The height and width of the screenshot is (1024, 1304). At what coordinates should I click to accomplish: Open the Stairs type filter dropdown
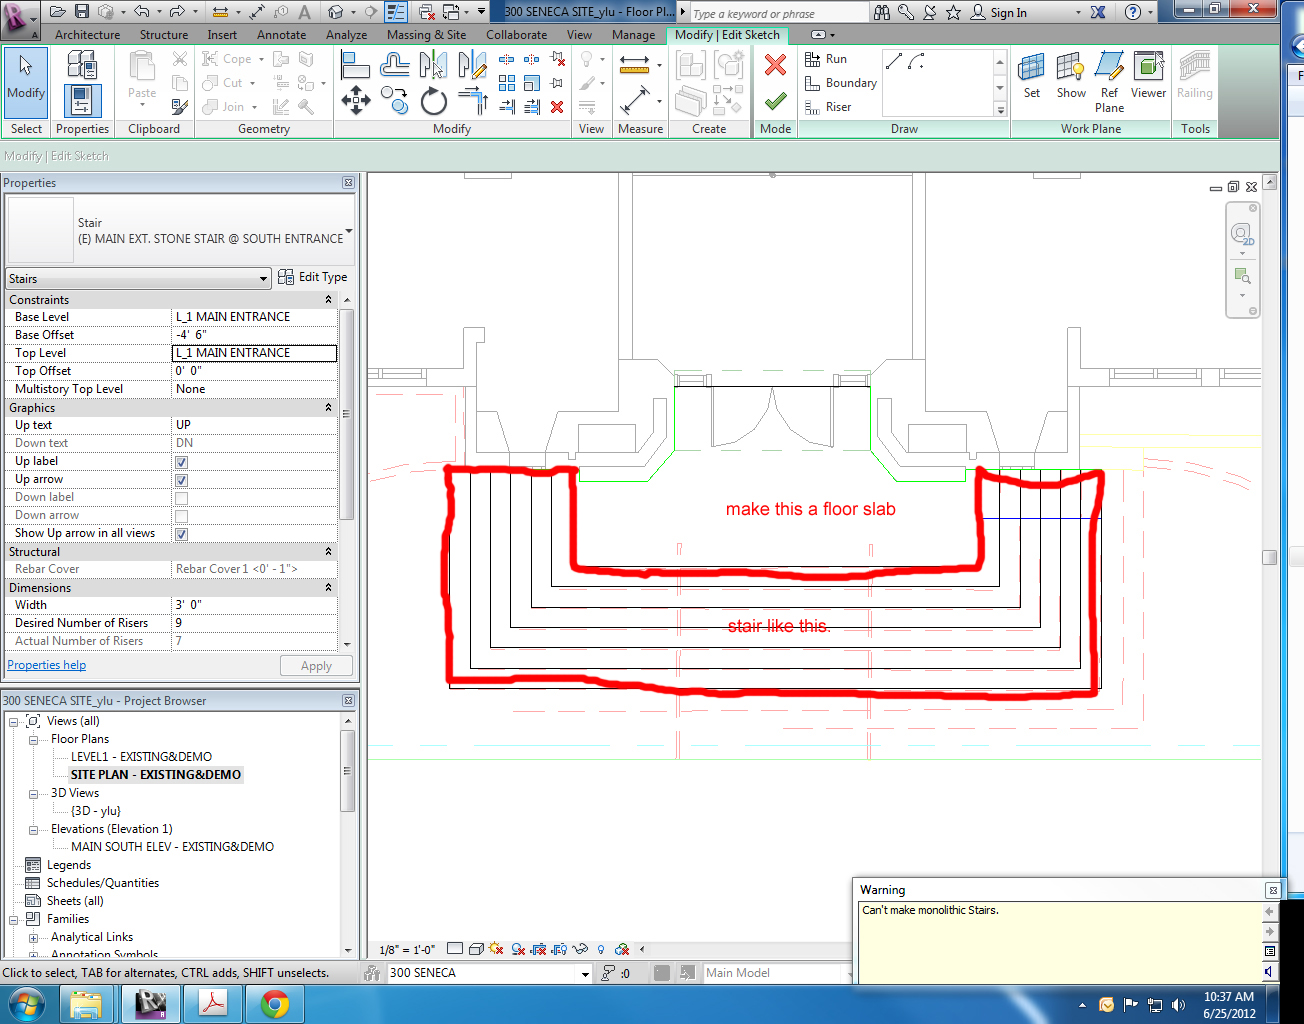tap(138, 278)
